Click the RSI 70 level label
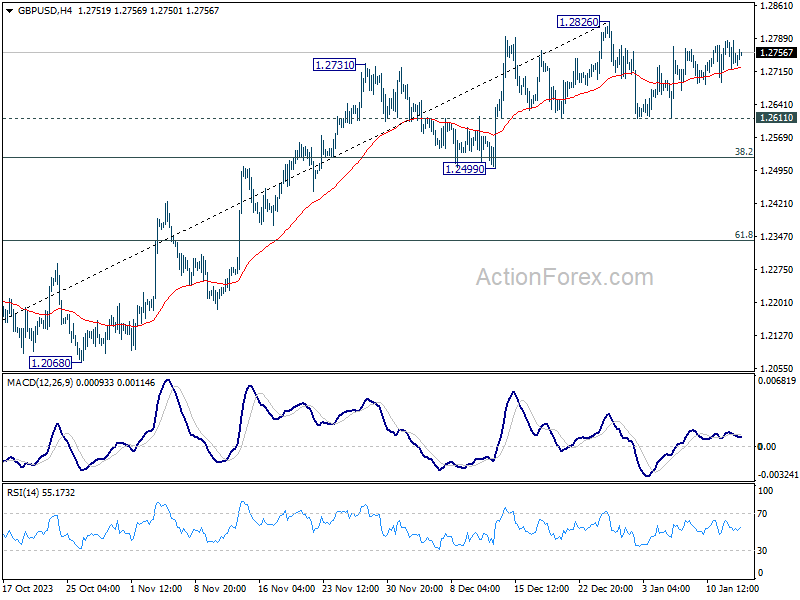This screenshot has width=800, height=600. [x=762, y=514]
